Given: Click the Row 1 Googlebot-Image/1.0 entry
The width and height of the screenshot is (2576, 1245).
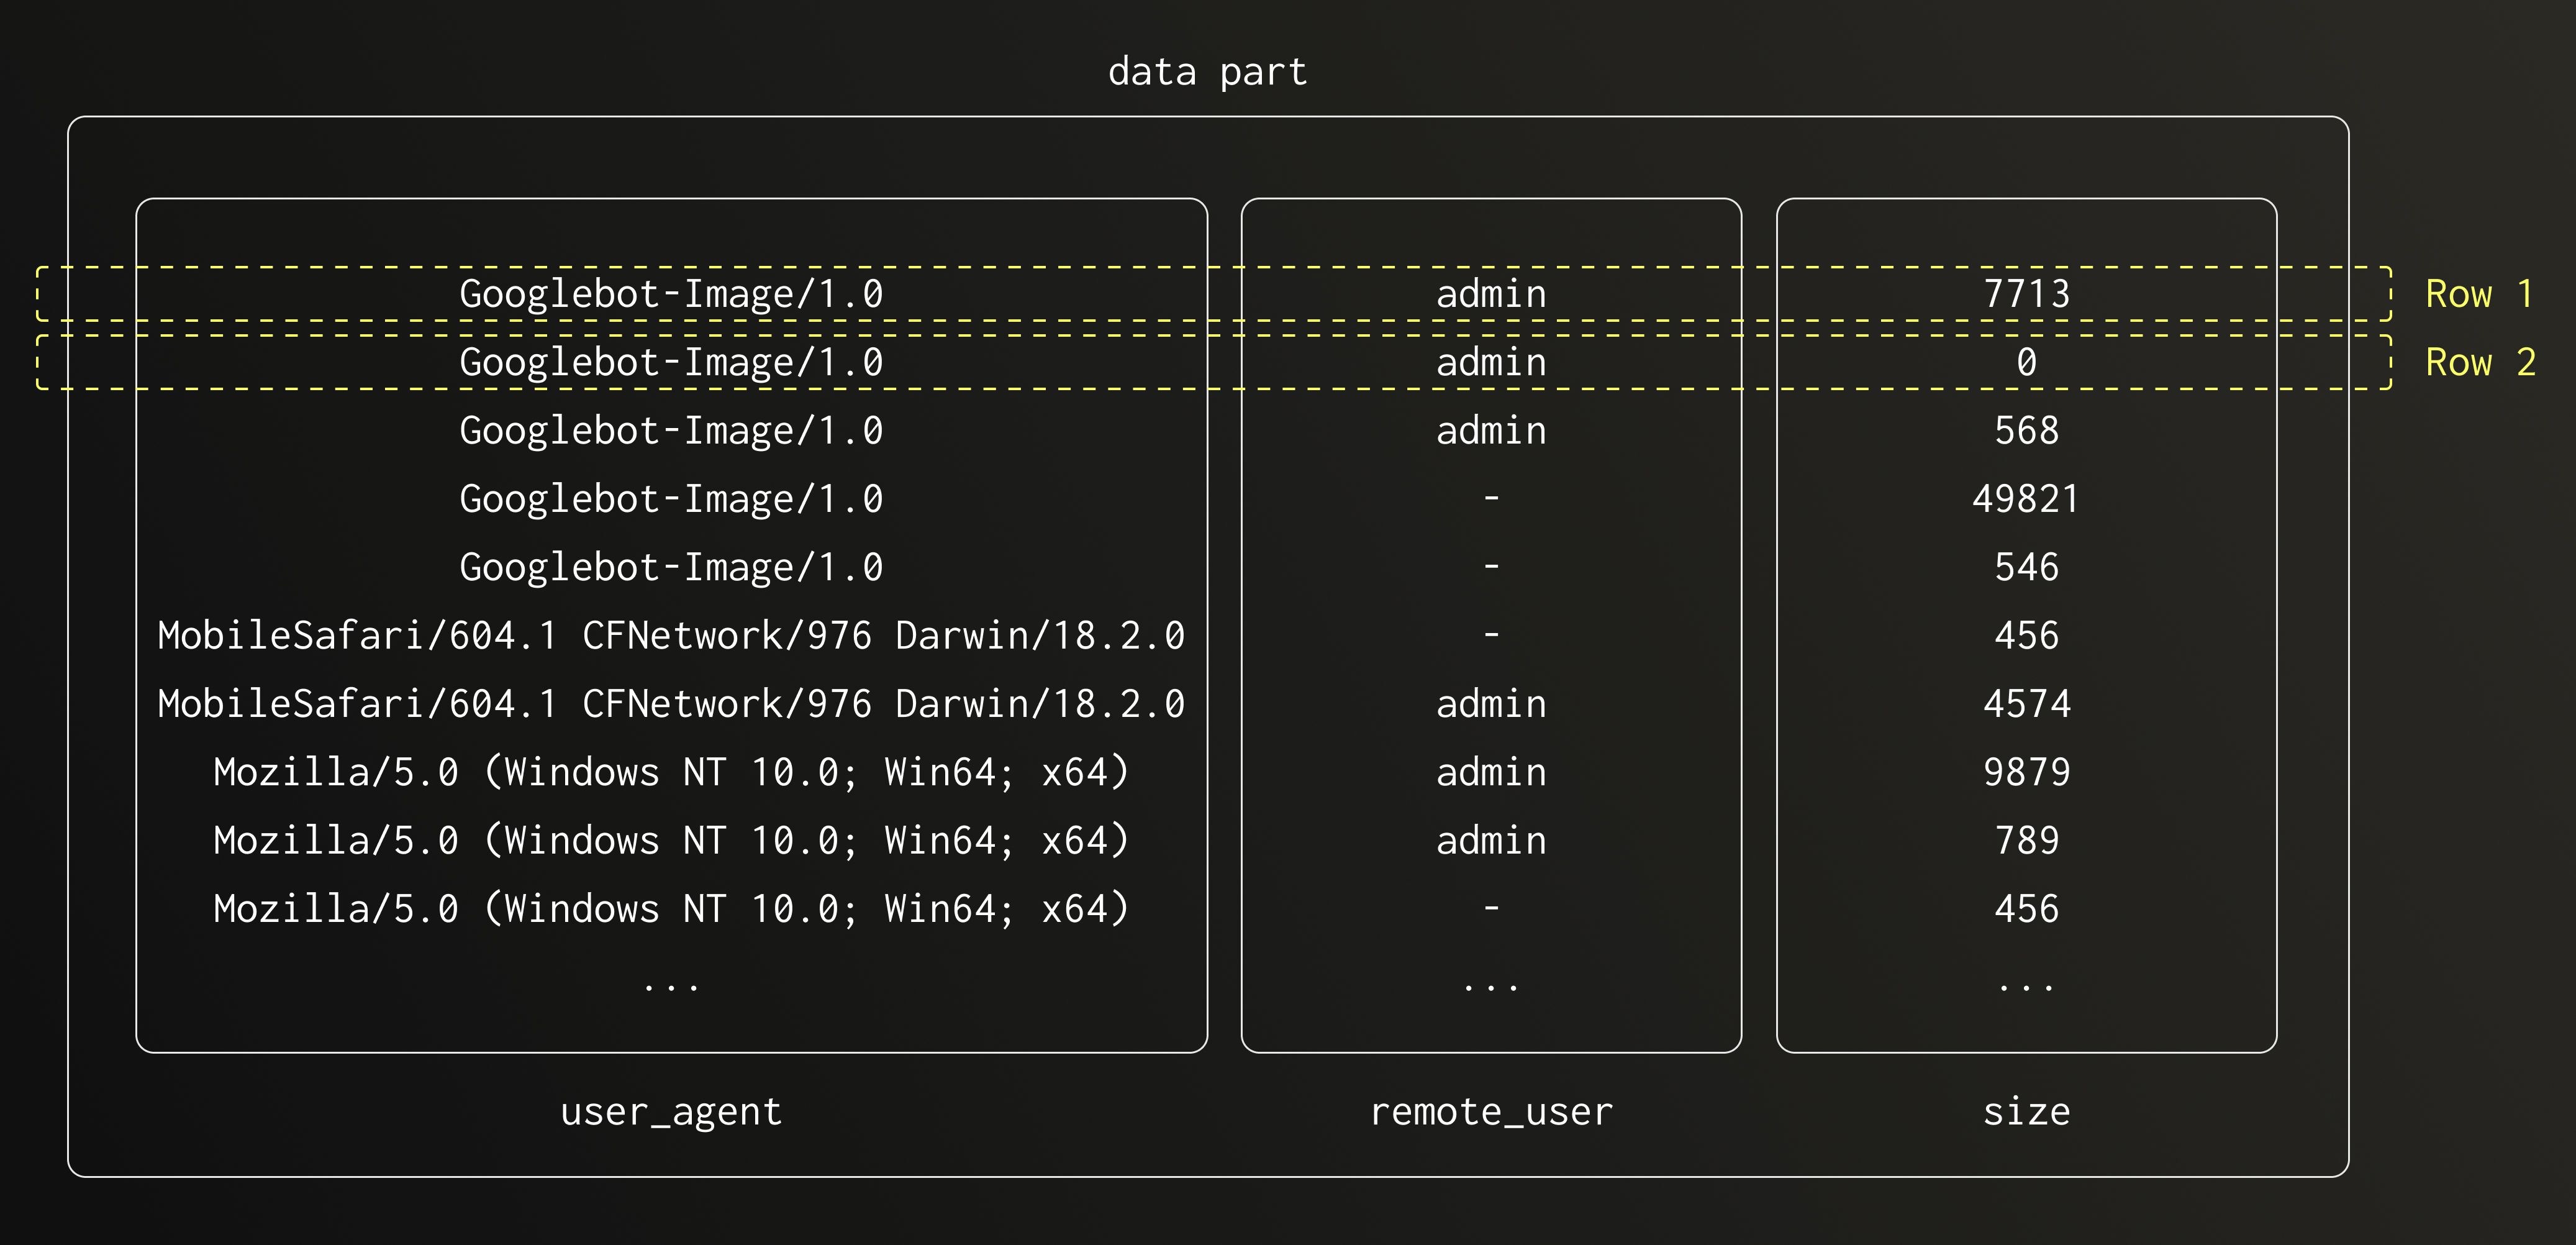Looking at the screenshot, I should point(671,294).
